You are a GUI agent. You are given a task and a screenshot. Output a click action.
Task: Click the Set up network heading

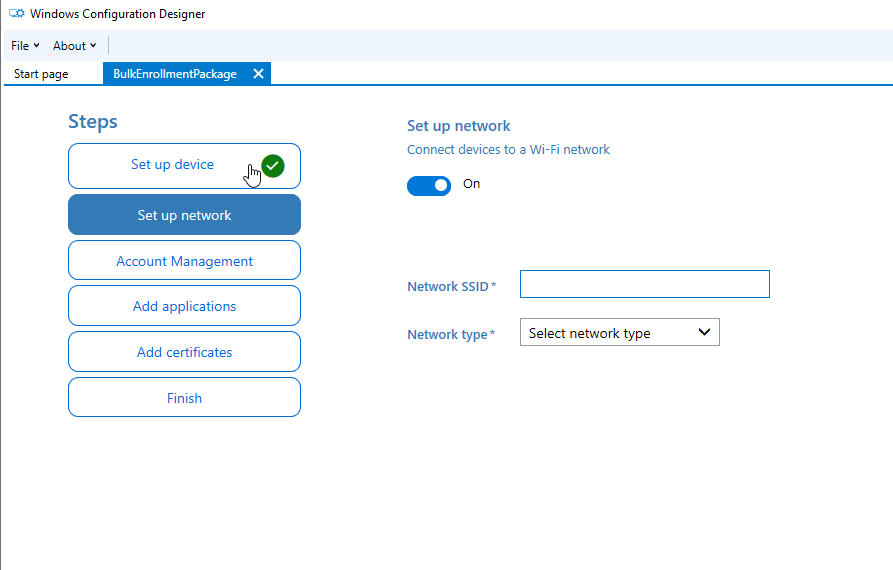click(x=458, y=126)
